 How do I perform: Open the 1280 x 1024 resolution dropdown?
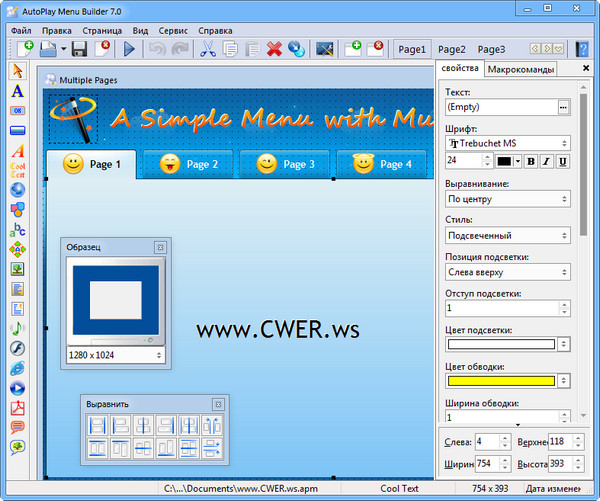pos(116,355)
